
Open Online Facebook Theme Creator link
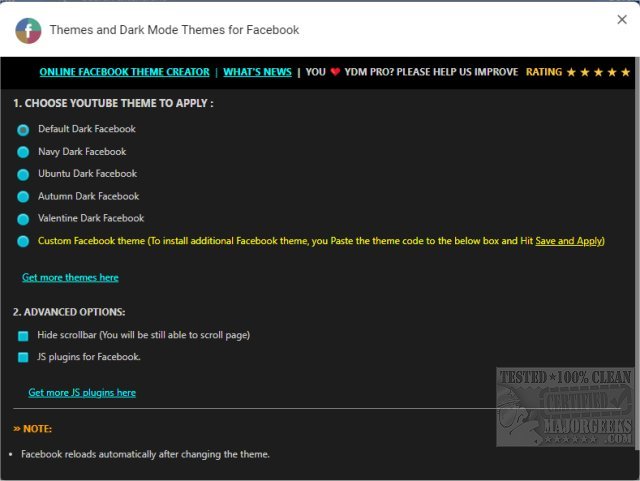coord(124,72)
